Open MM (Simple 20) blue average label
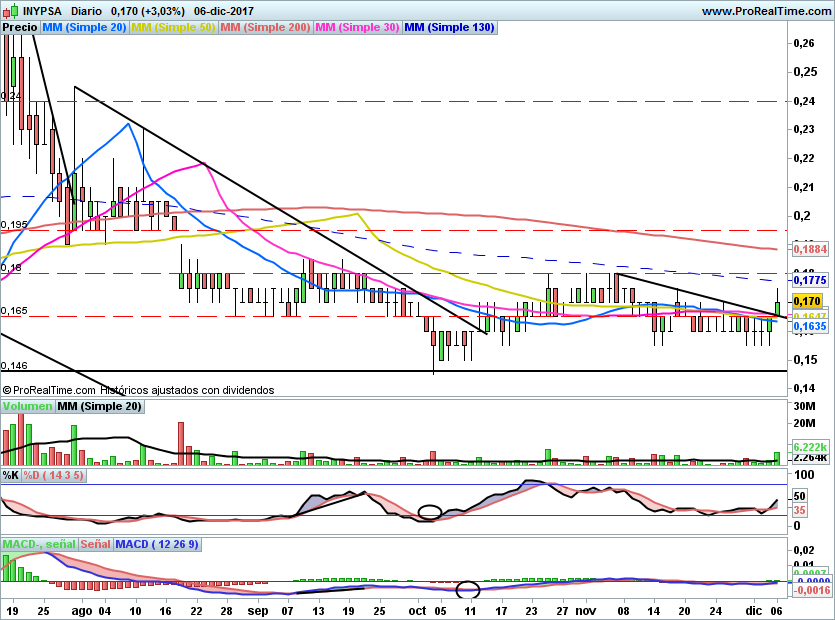Viewport: 835px width, 620px height. click(84, 27)
